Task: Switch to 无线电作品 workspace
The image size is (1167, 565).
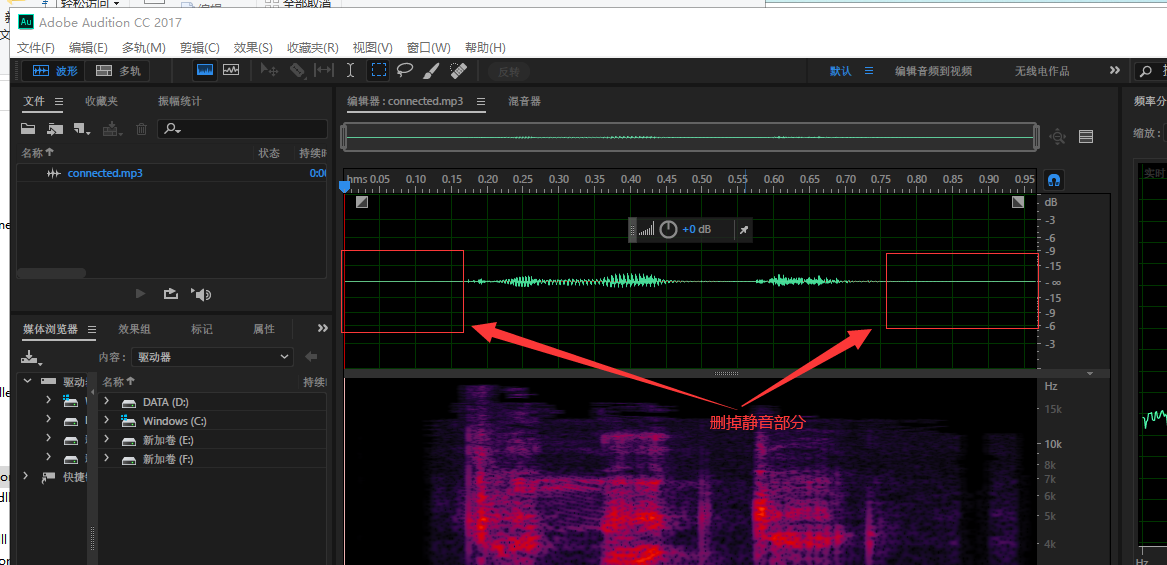Action: coord(1042,71)
